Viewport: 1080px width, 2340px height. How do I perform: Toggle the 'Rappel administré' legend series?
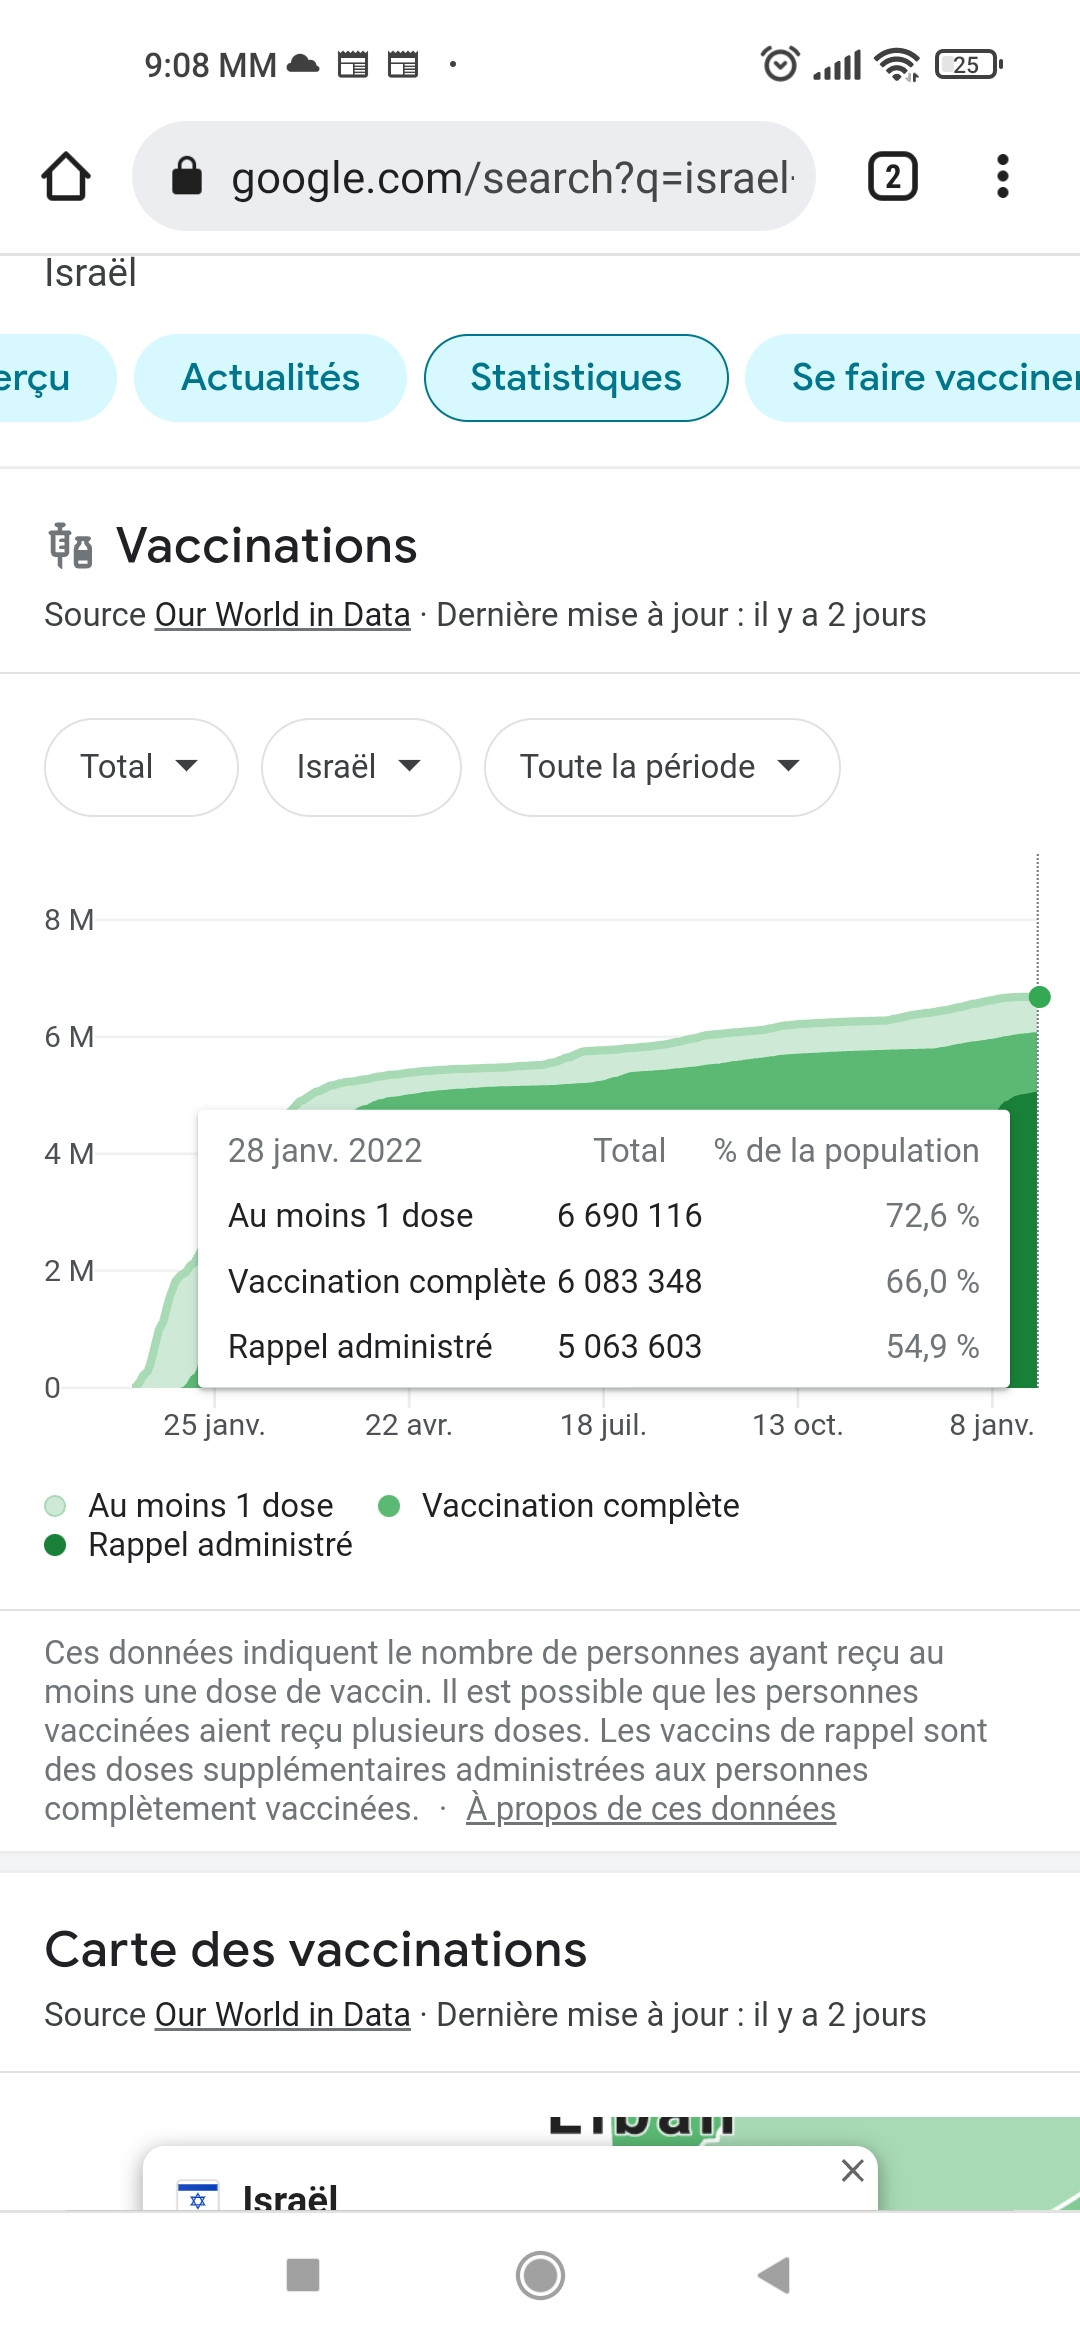pos(200,1545)
